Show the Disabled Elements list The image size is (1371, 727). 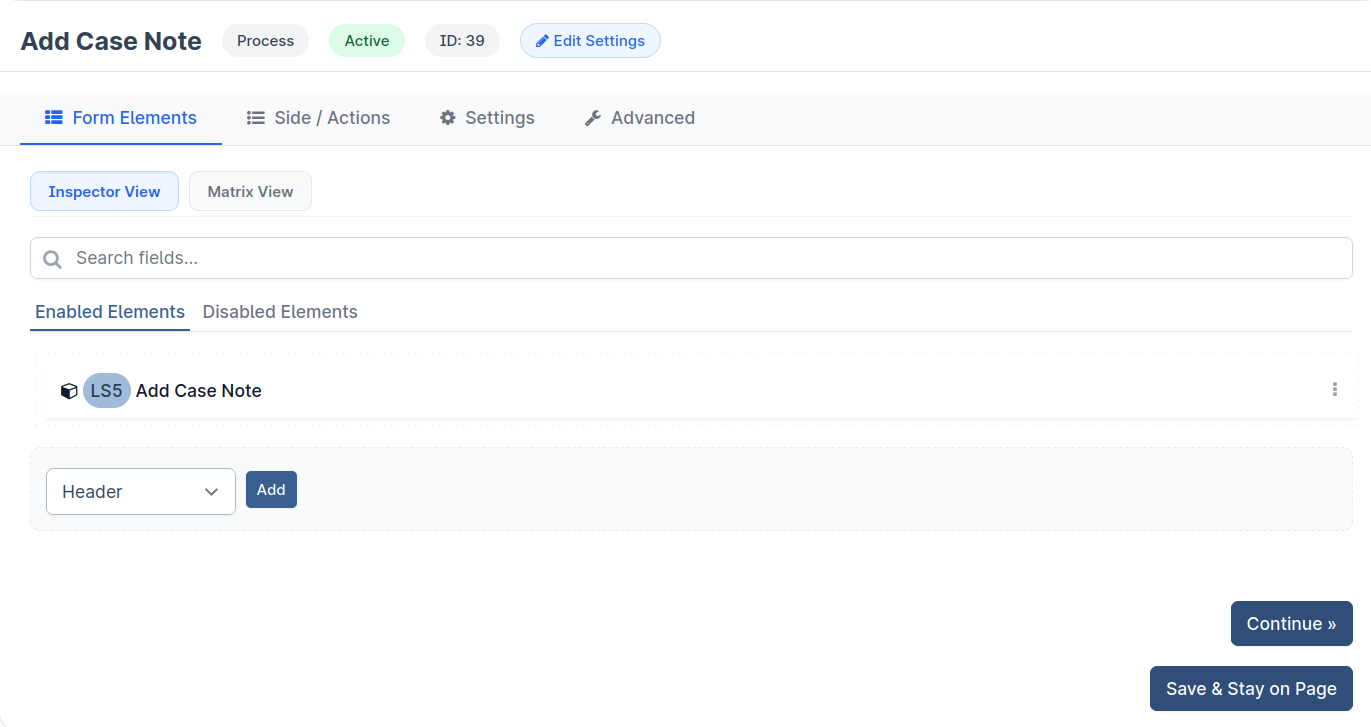[280, 312]
